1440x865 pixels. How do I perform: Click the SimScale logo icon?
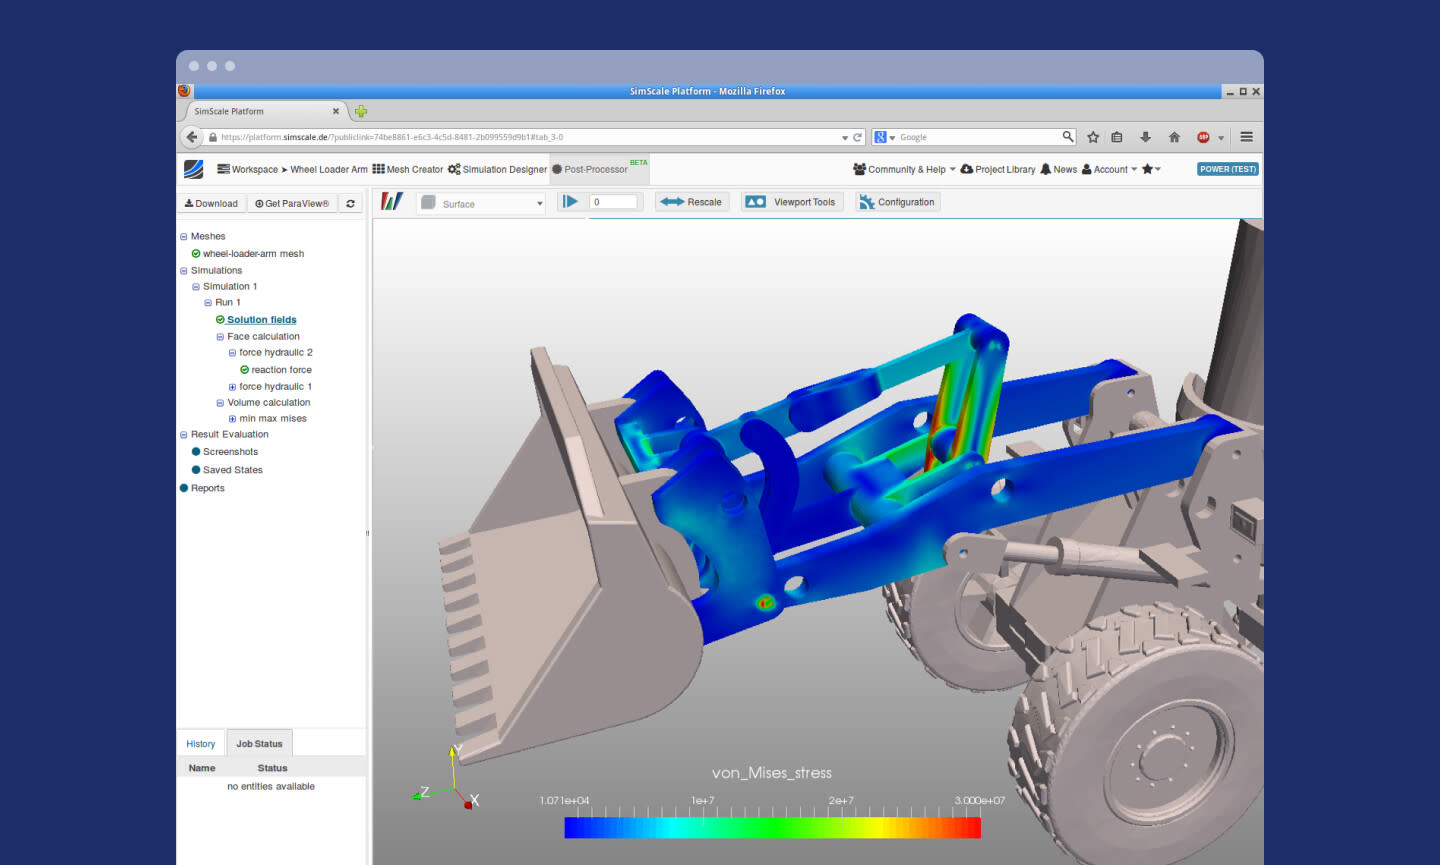194,169
